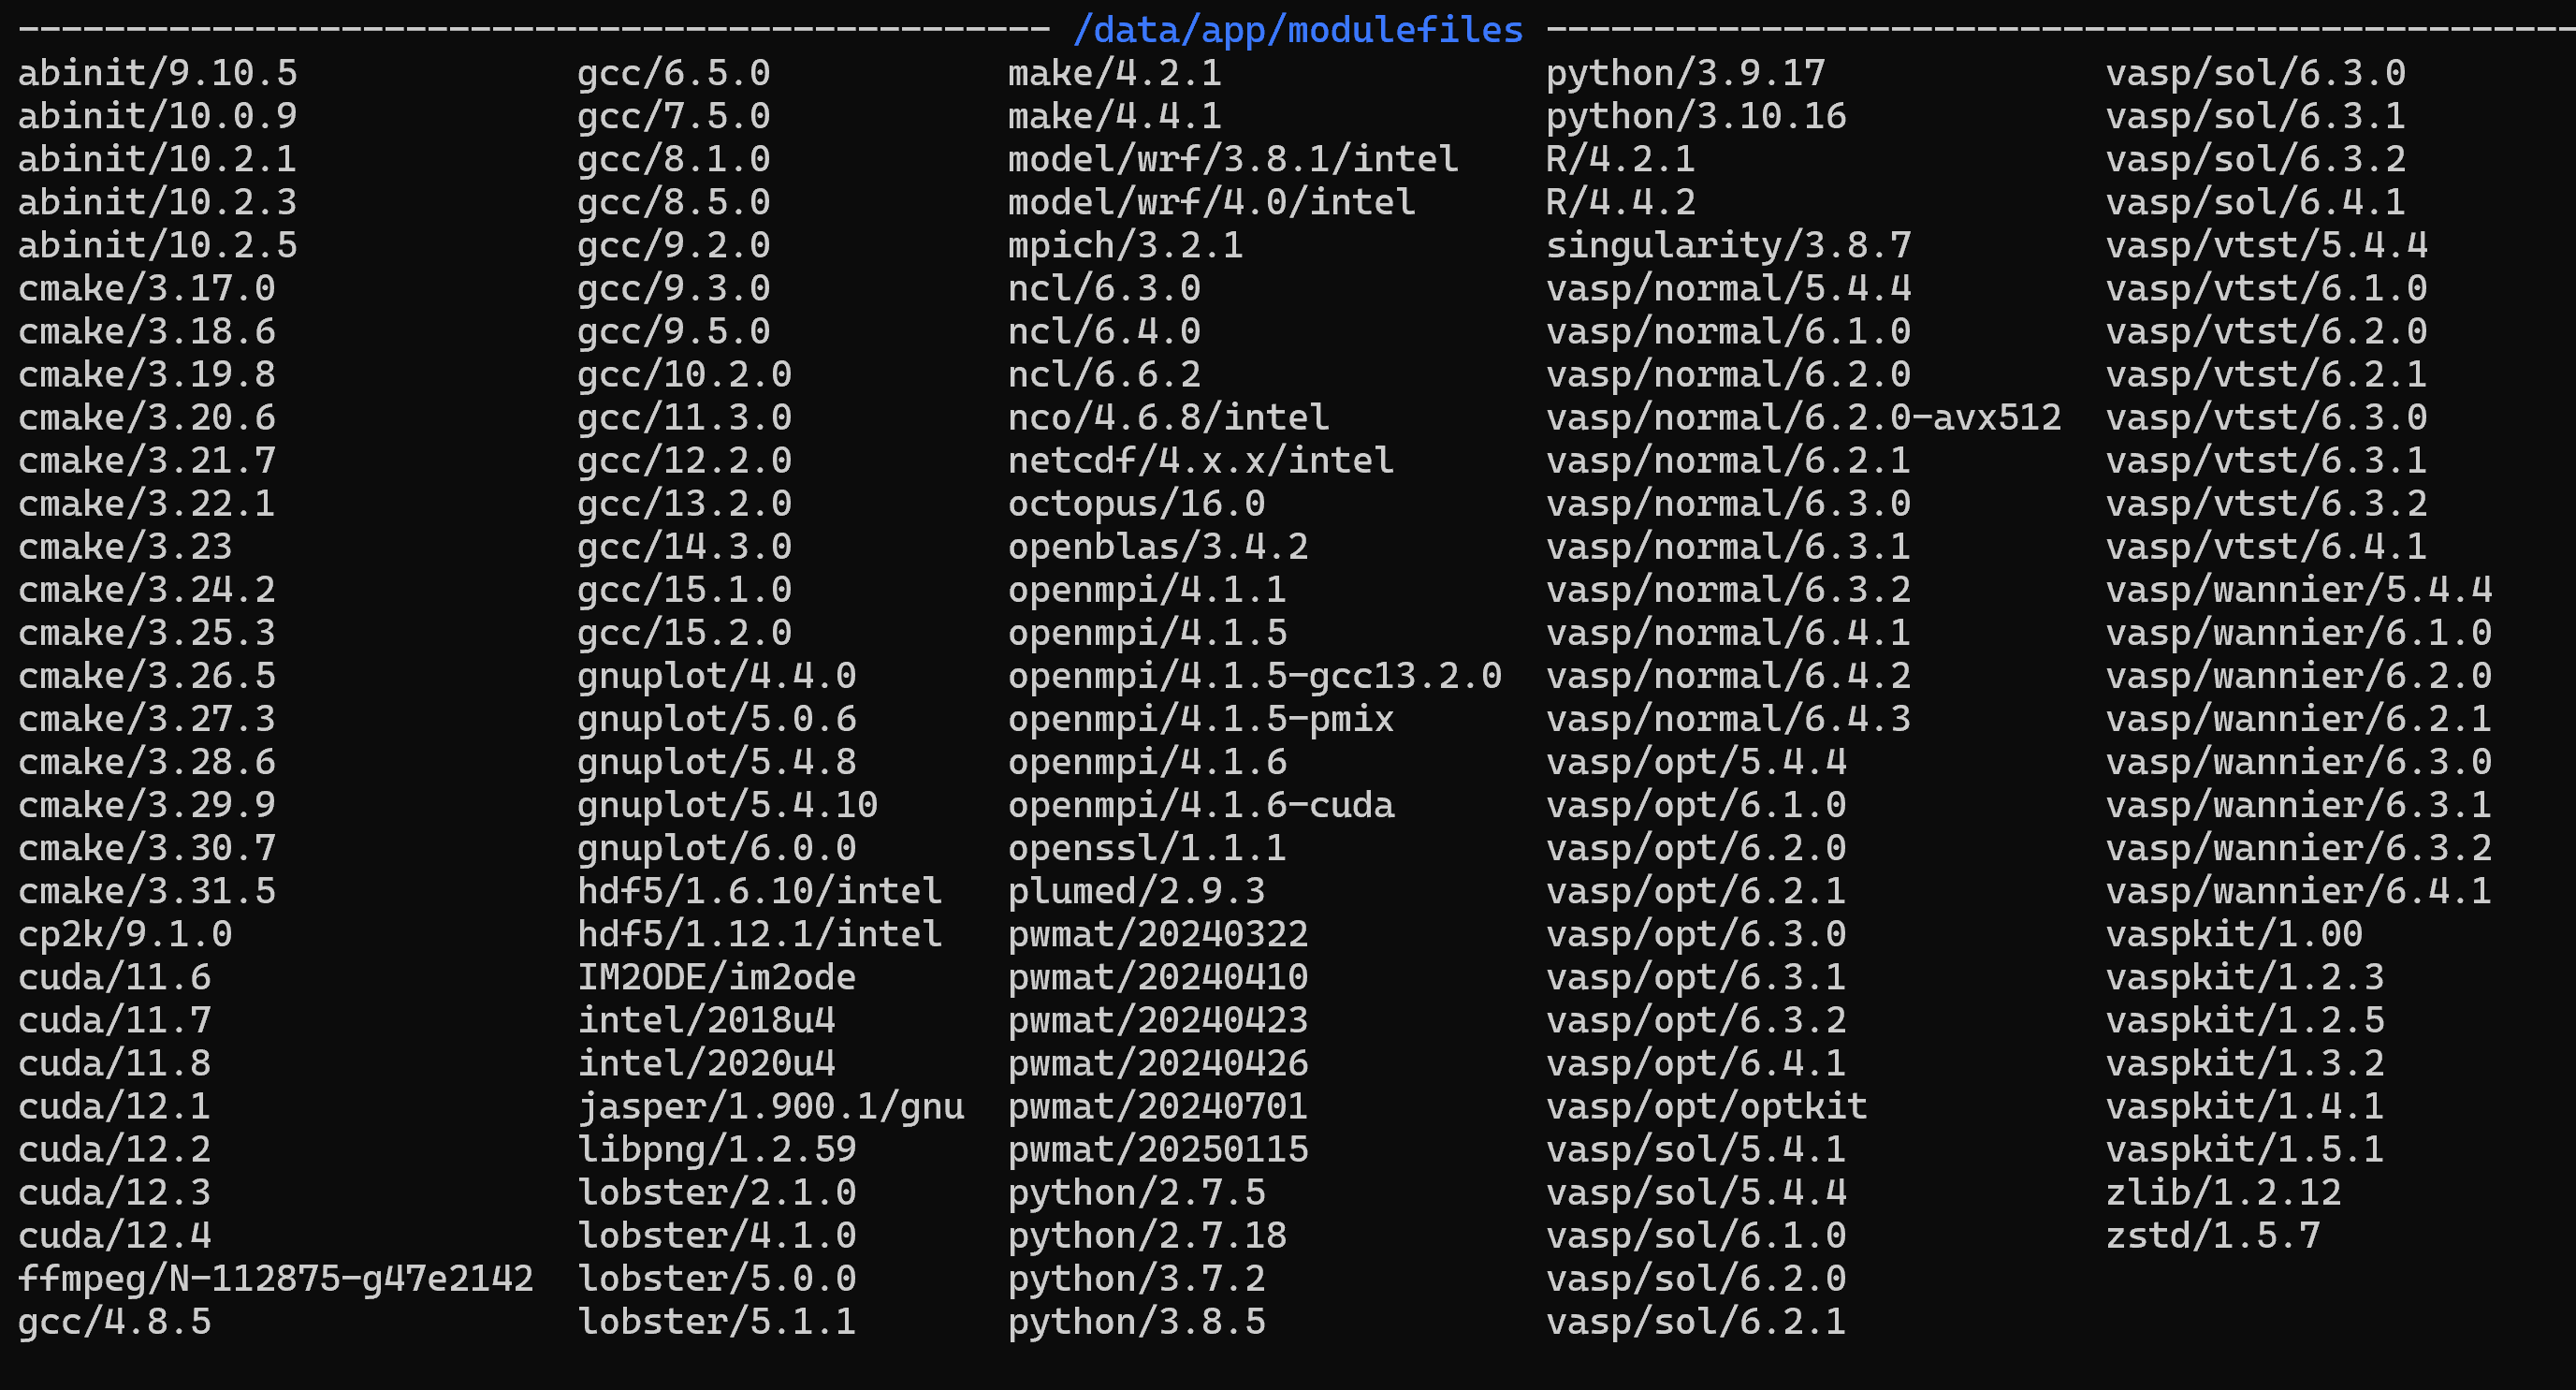Viewport: 2576px width, 1390px height.
Task: Click the cp2k/9.1.0 module name
Action: [125, 935]
